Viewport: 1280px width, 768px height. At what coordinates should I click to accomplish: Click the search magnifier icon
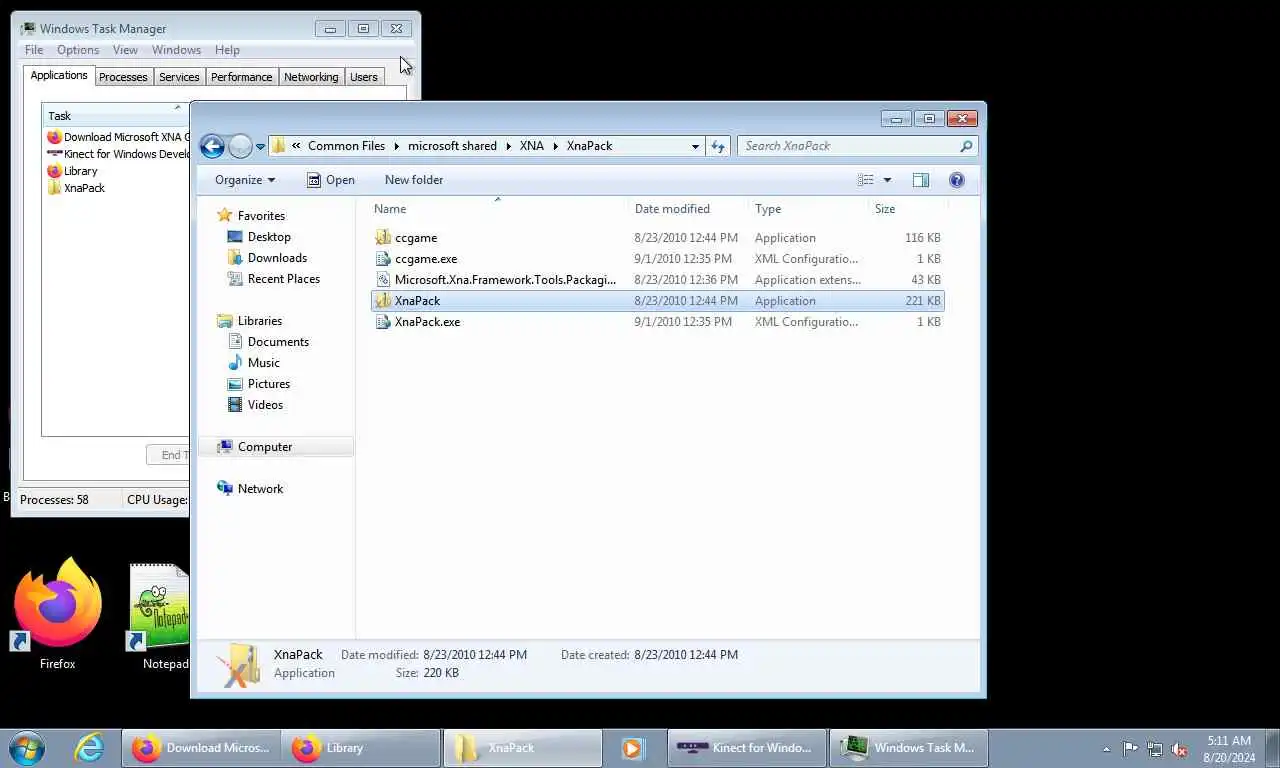(x=966, y=146)
